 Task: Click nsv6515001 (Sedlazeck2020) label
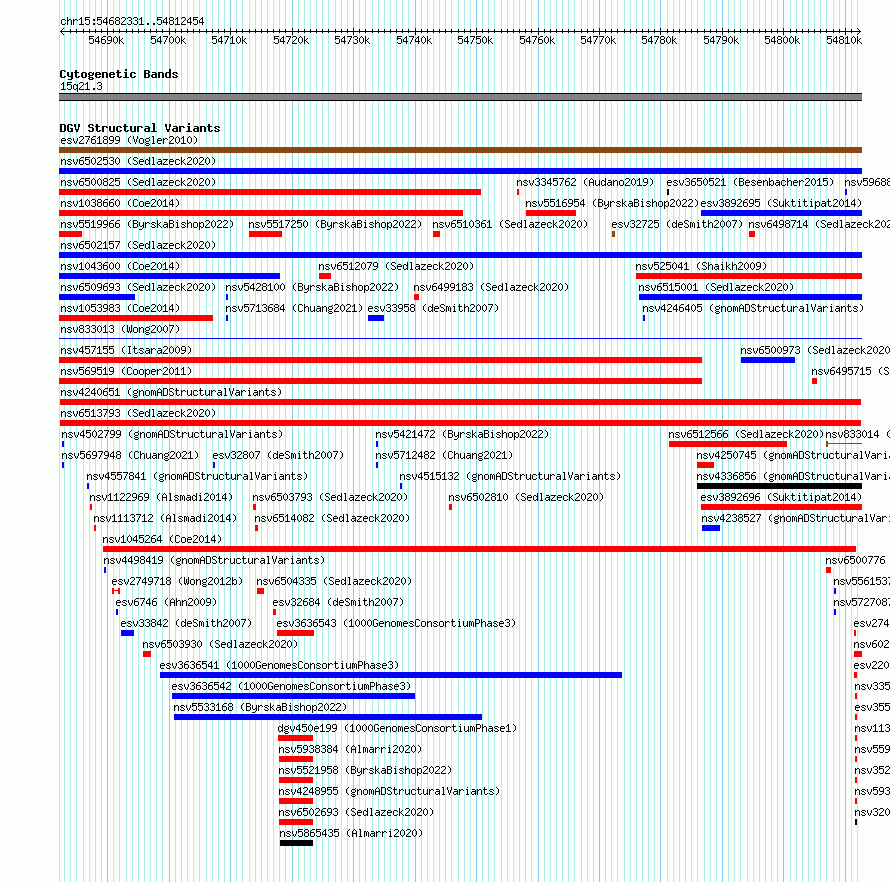pyautogui.click(x=716, y=287)
